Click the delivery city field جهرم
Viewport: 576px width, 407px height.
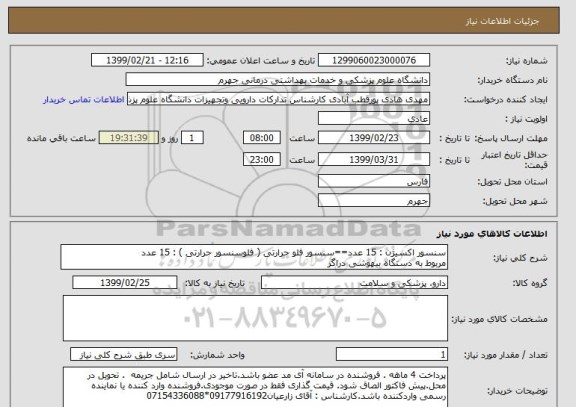click(374, 201)
